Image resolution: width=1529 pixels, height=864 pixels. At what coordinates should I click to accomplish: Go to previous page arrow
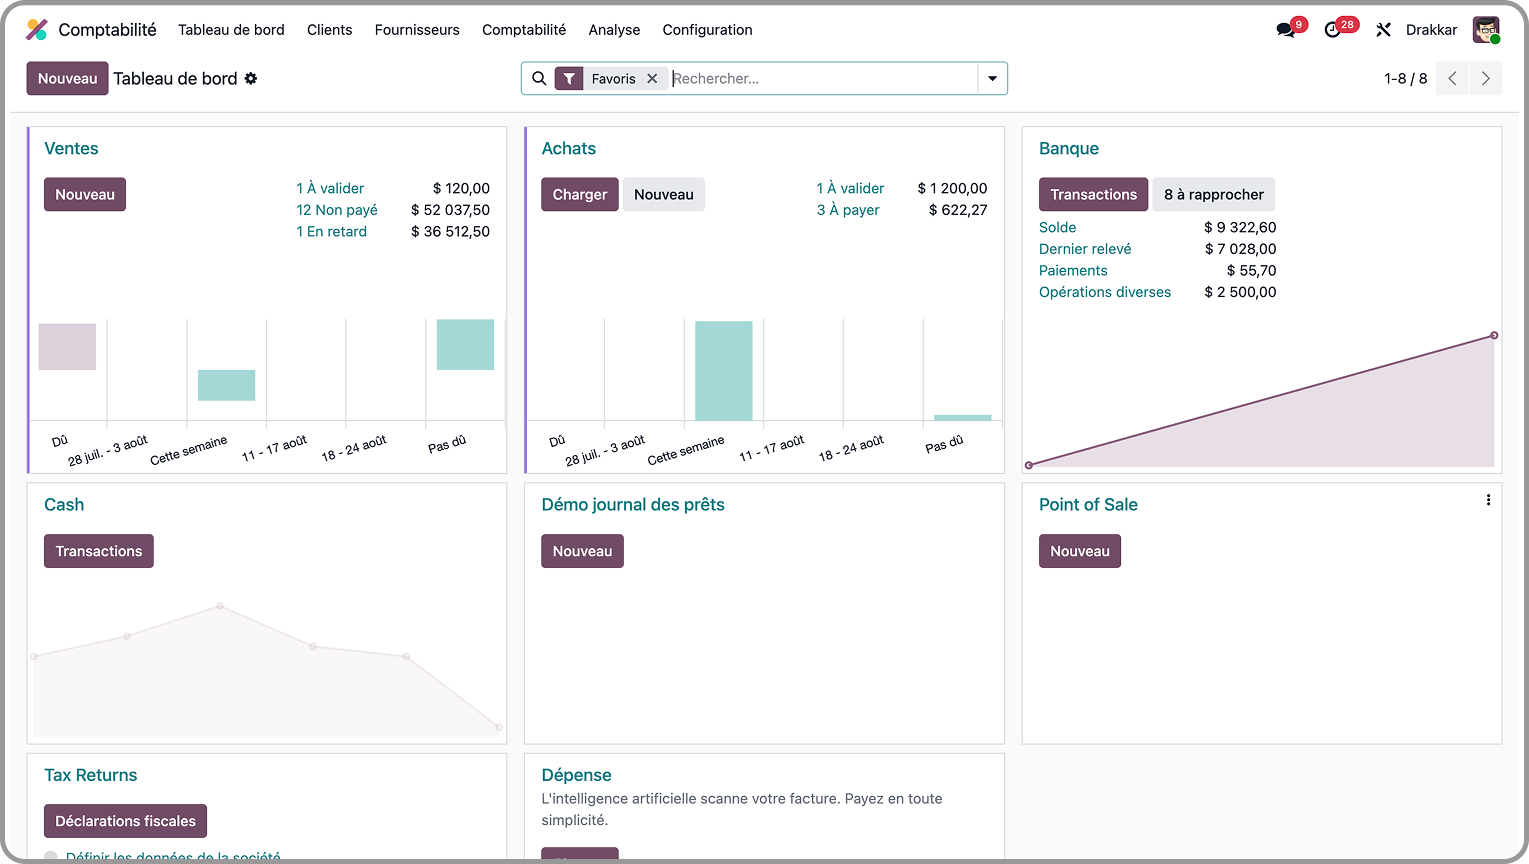coord(1452,79)
